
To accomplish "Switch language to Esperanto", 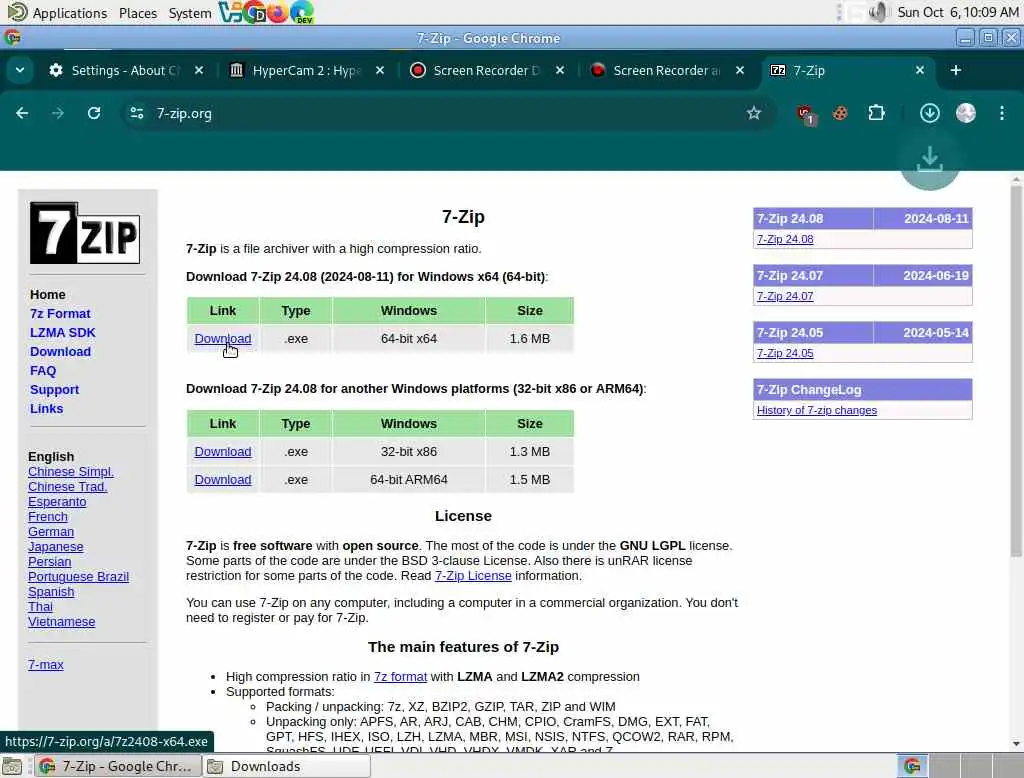I will click(x=57, y=502).
